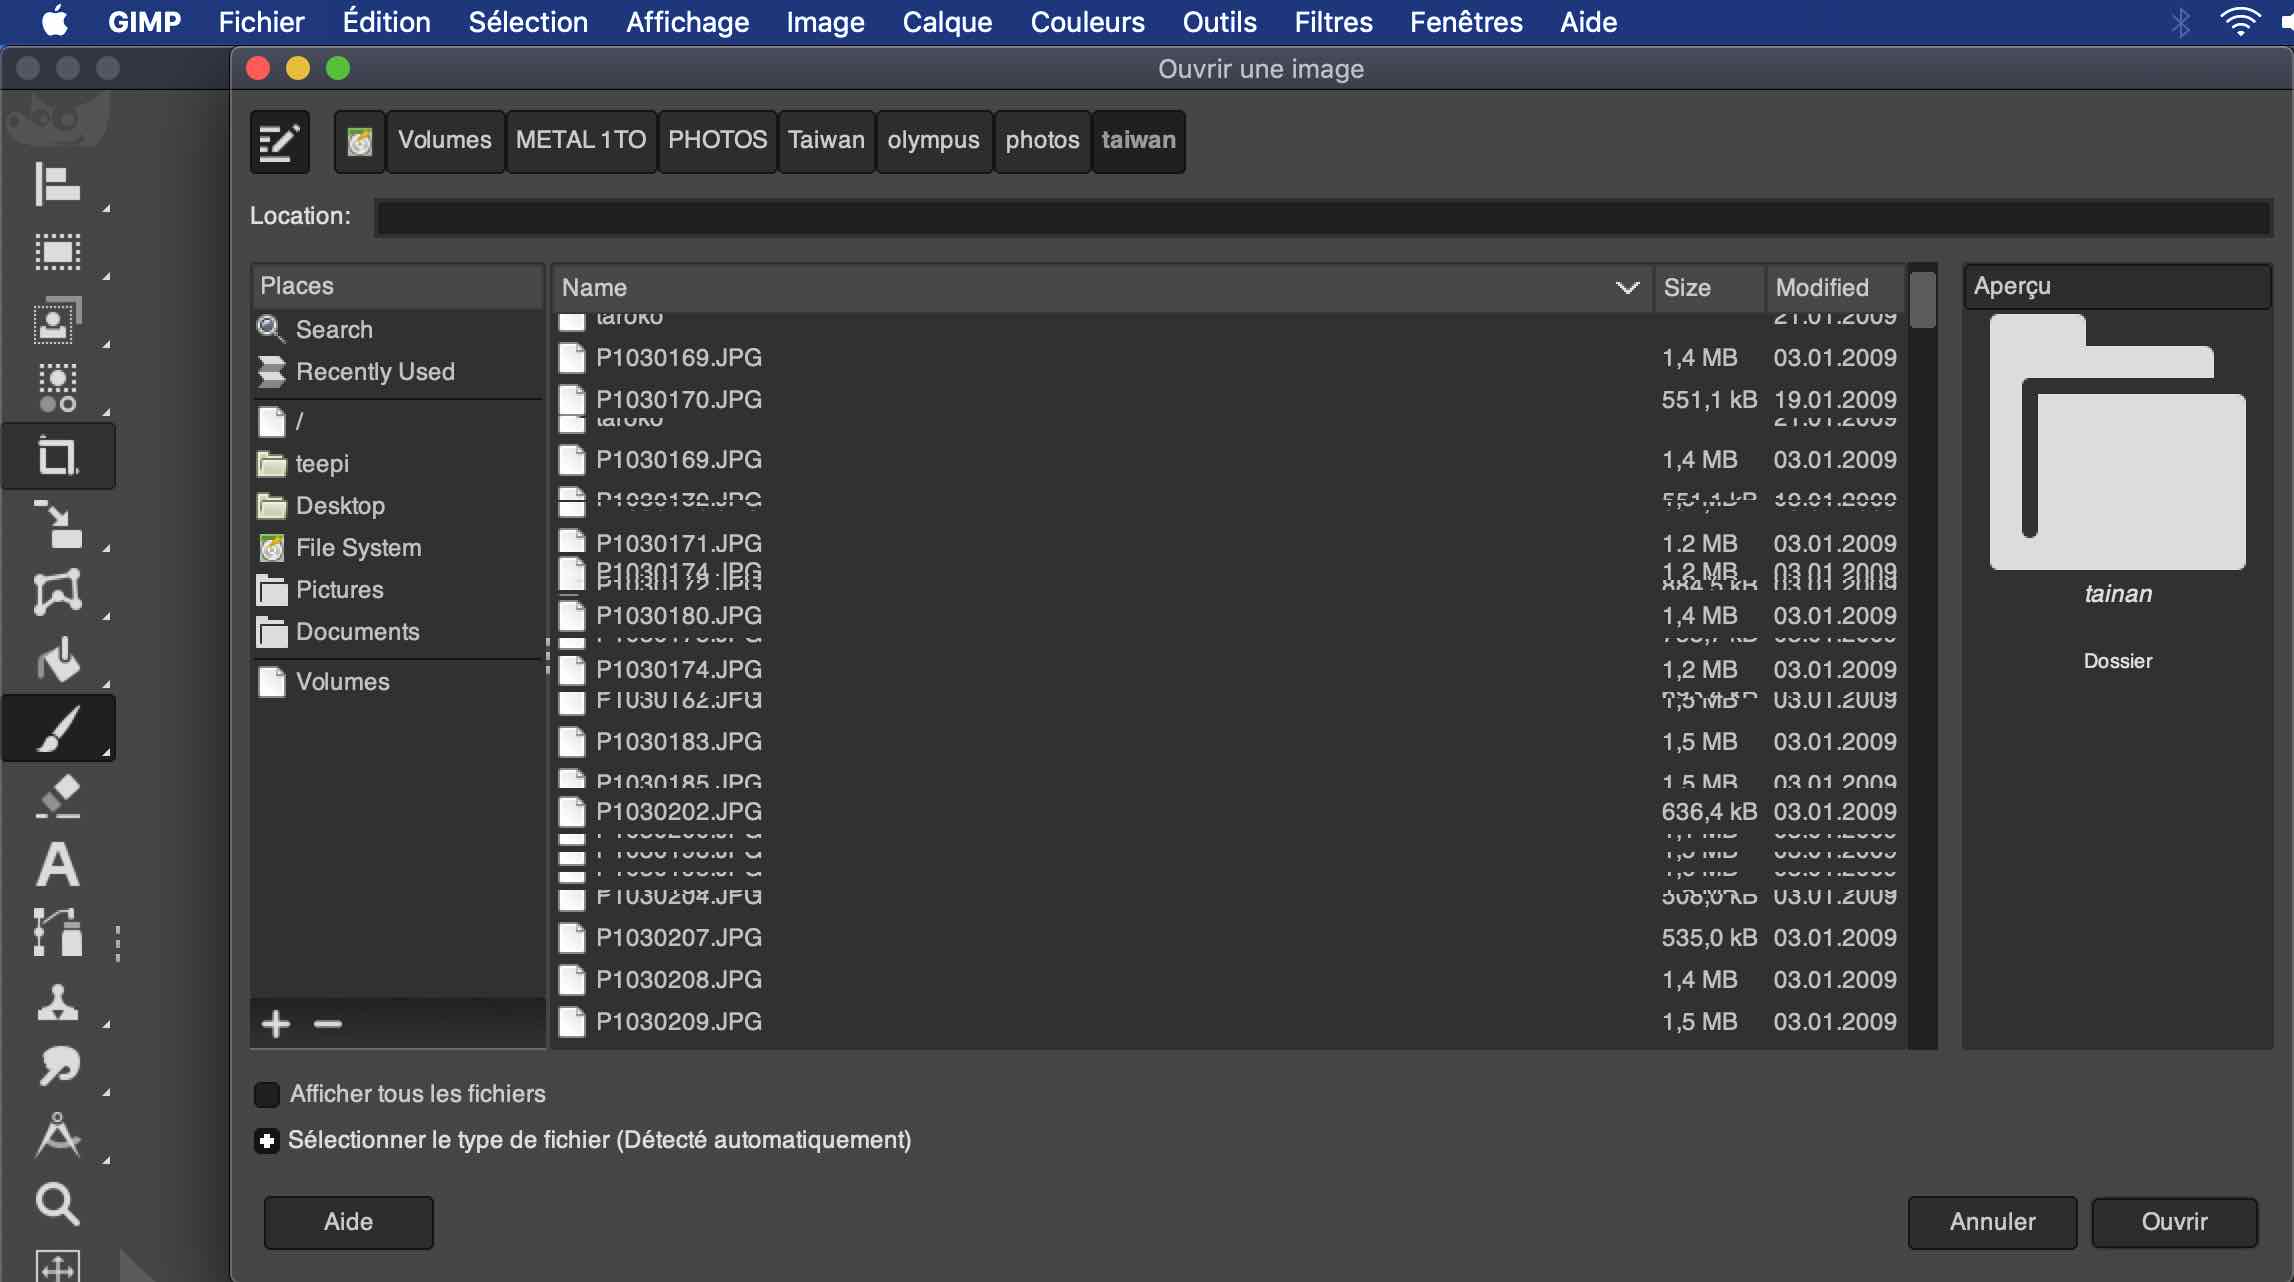Open the Calque menu
Screen dimensions: 2294x1282
pos(946,22)
